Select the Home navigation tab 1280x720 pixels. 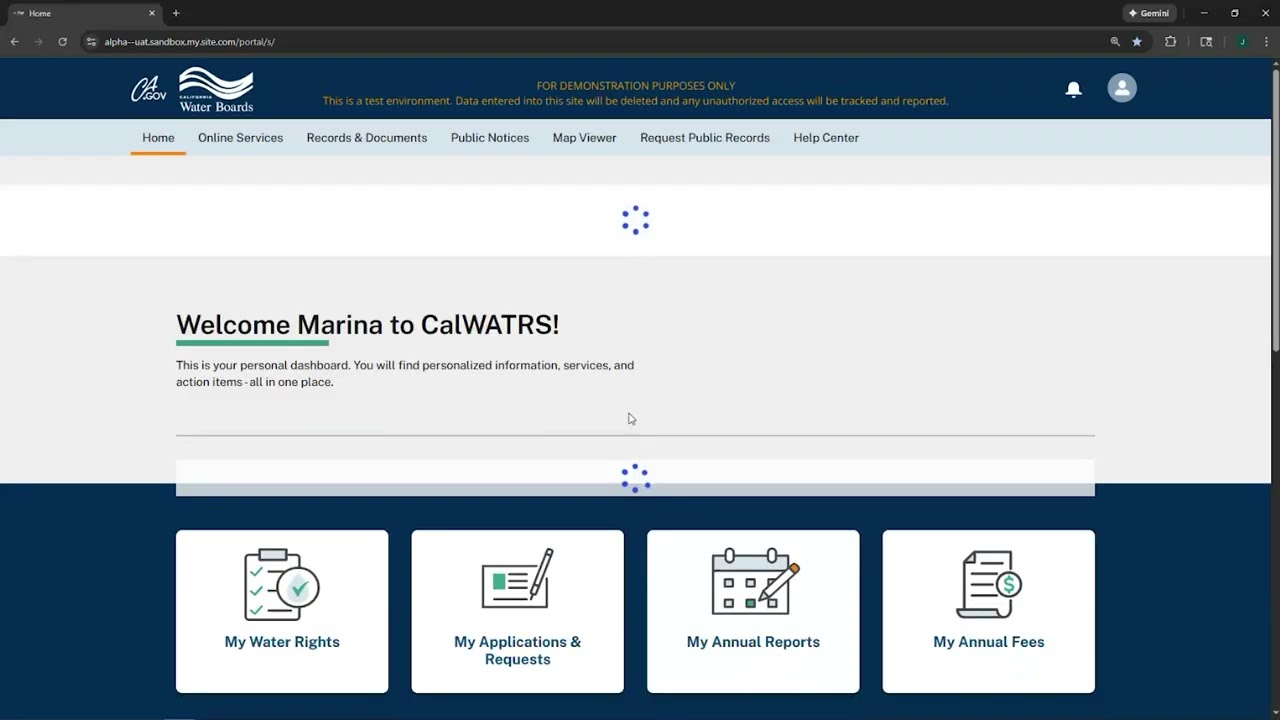coord(158,138)
